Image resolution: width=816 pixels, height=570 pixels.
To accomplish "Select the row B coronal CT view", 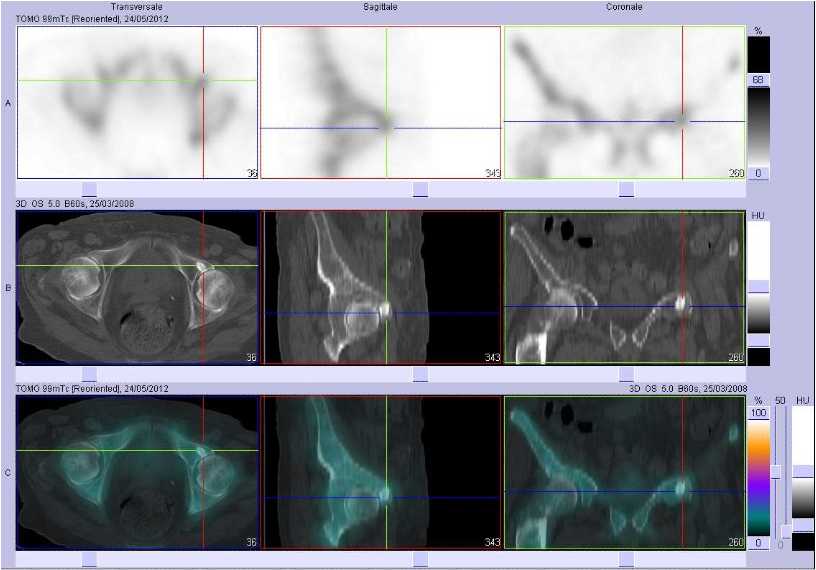I will tap(624, 287).
